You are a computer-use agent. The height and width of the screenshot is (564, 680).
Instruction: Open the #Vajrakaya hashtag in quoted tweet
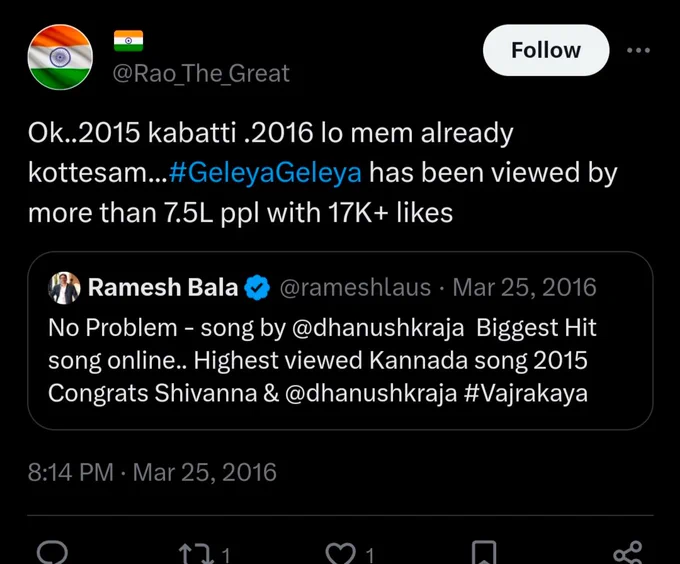(x=526, y=394)
